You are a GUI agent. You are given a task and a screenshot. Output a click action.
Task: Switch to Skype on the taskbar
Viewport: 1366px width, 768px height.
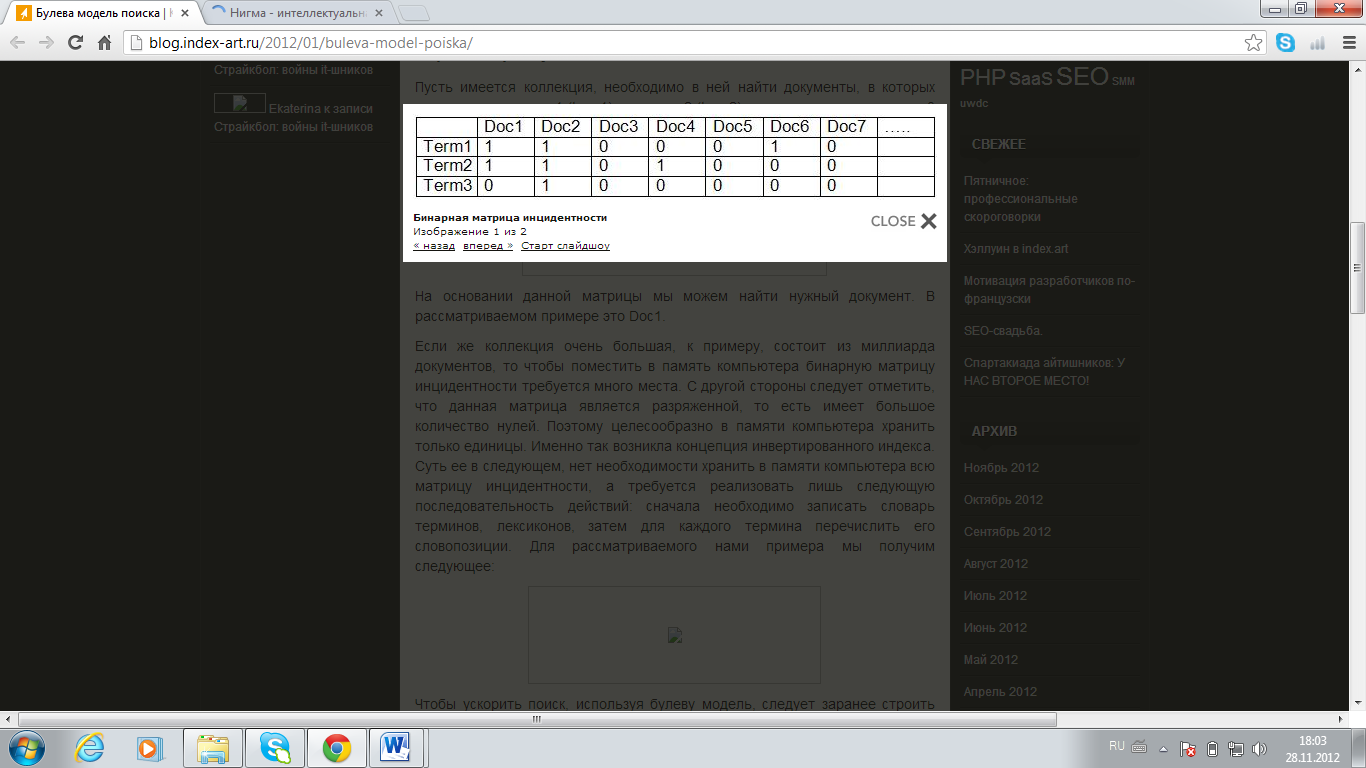pos(274,748)
